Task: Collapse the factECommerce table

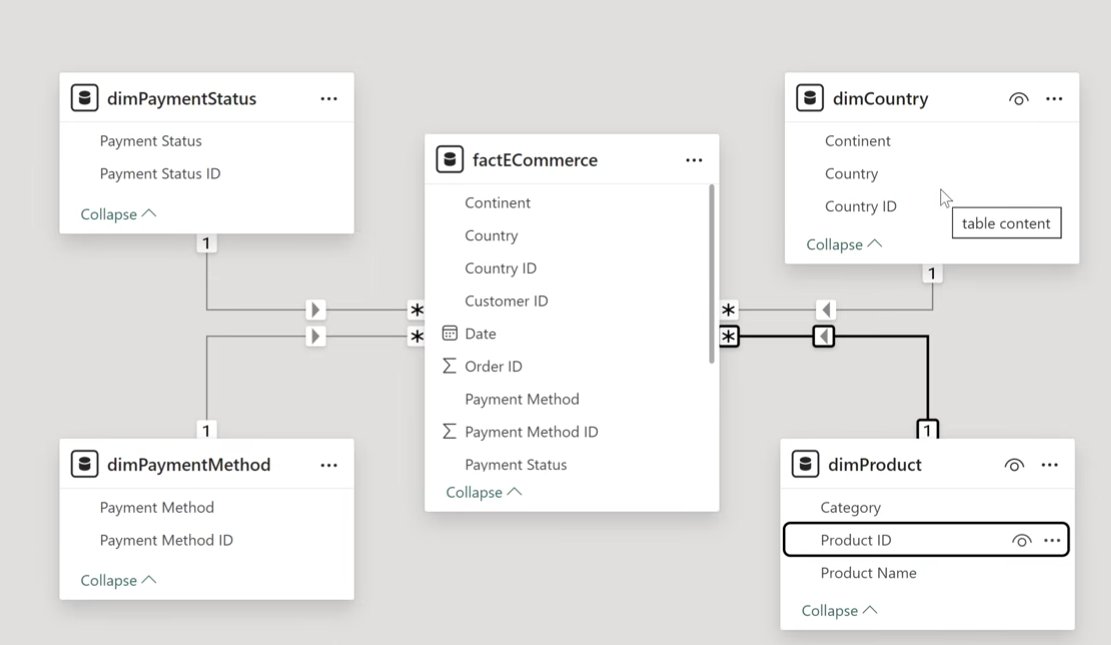Action: [x=484, y=492]
